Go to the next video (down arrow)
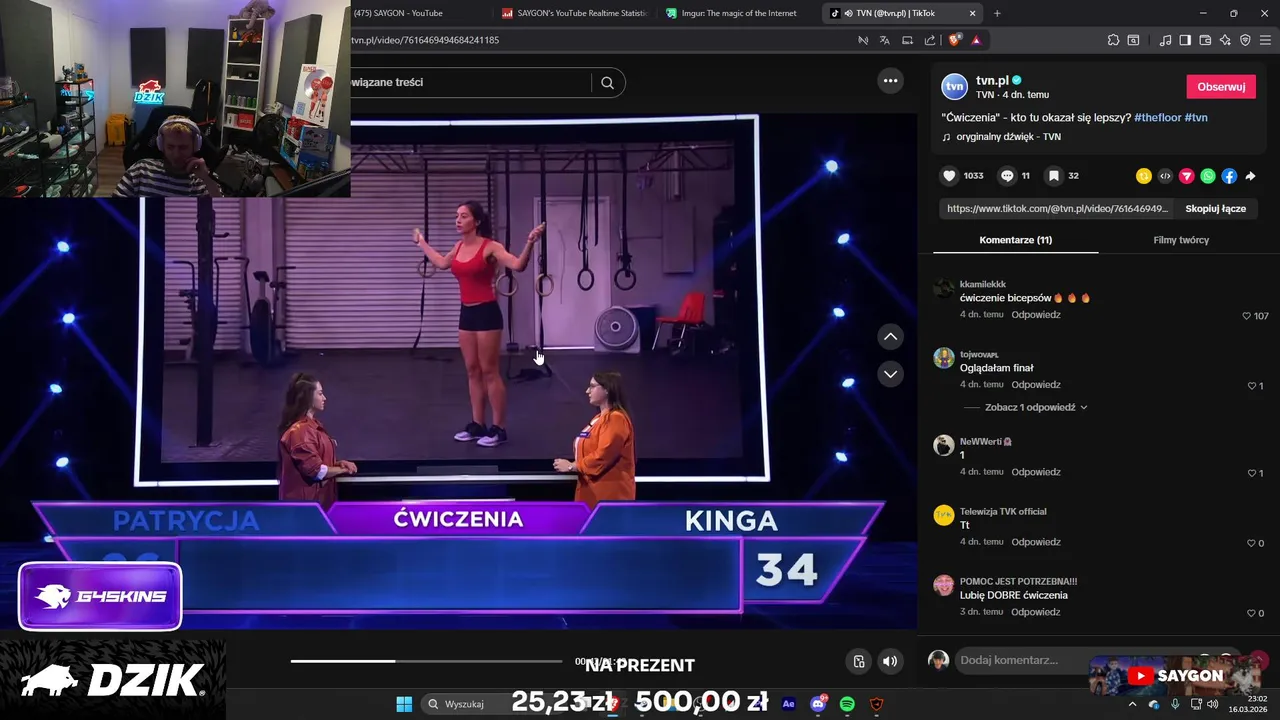 890,374
